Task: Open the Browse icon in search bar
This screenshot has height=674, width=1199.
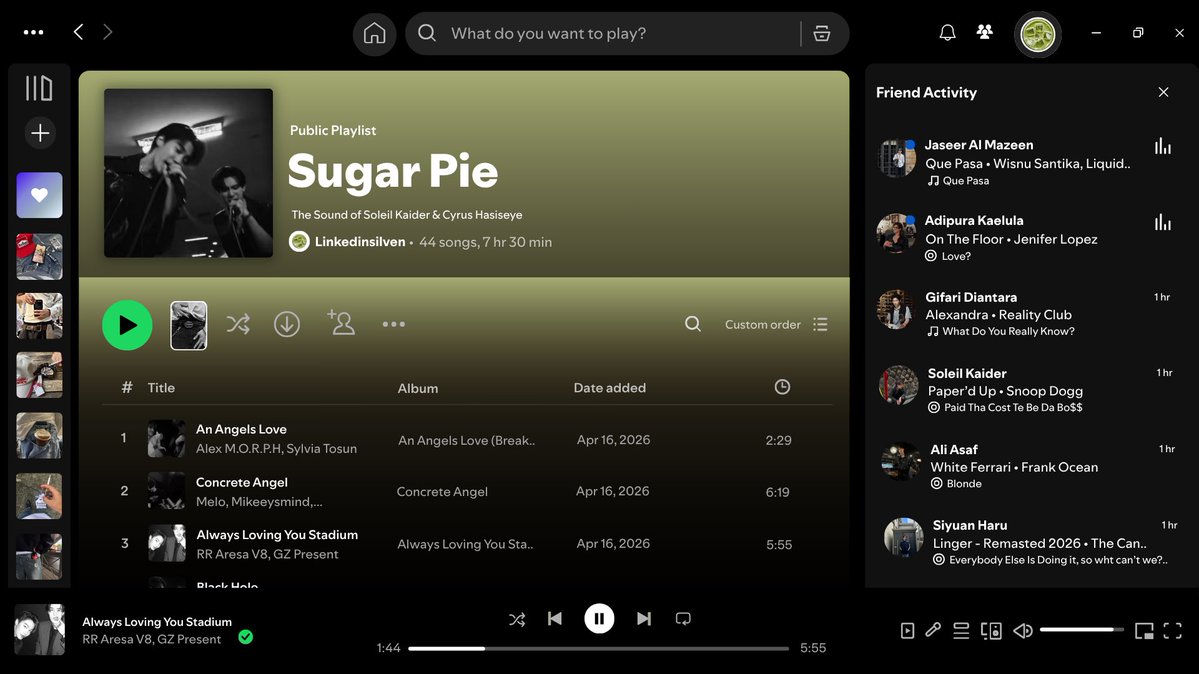Action: tap(822, 34)
